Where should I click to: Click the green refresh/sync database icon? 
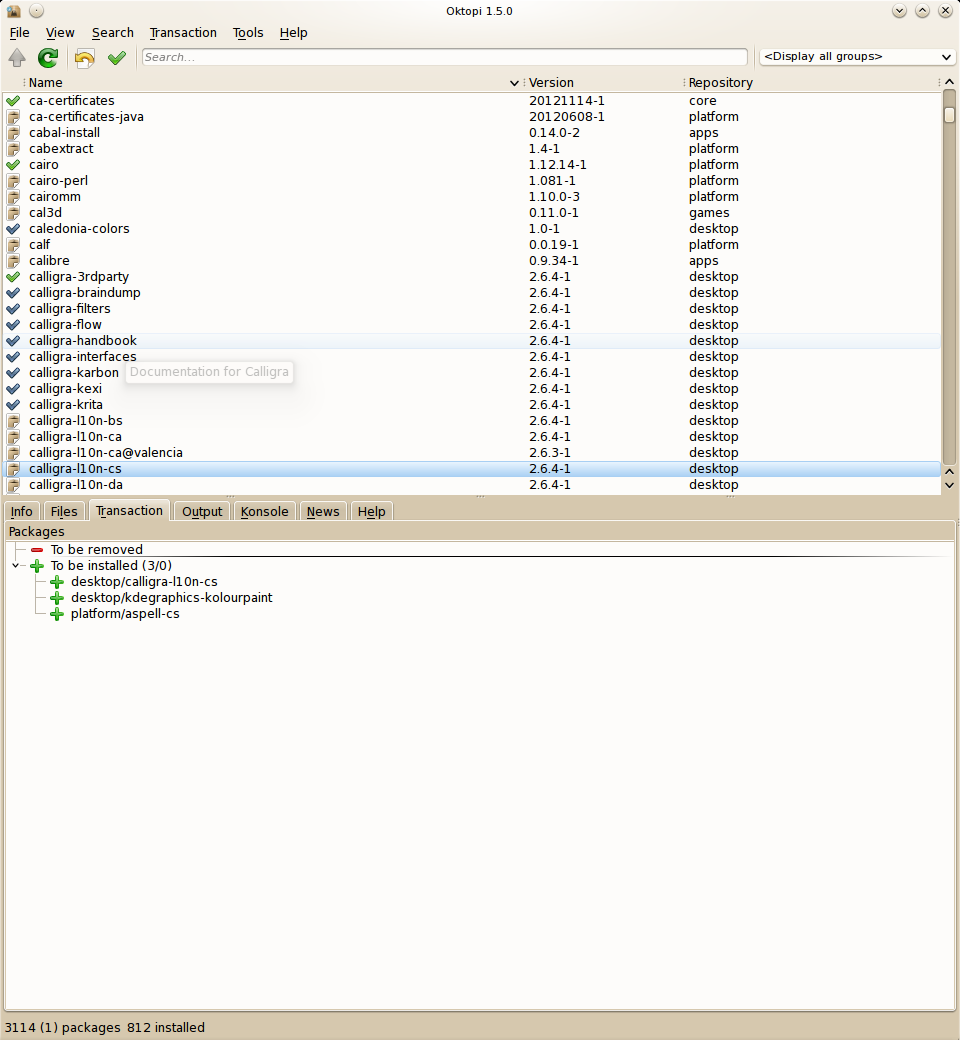coord(48,58)
